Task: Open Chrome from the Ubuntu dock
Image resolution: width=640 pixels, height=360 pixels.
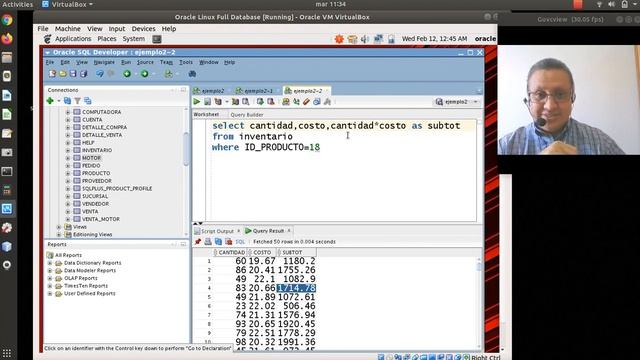Action: click(7, 20)
